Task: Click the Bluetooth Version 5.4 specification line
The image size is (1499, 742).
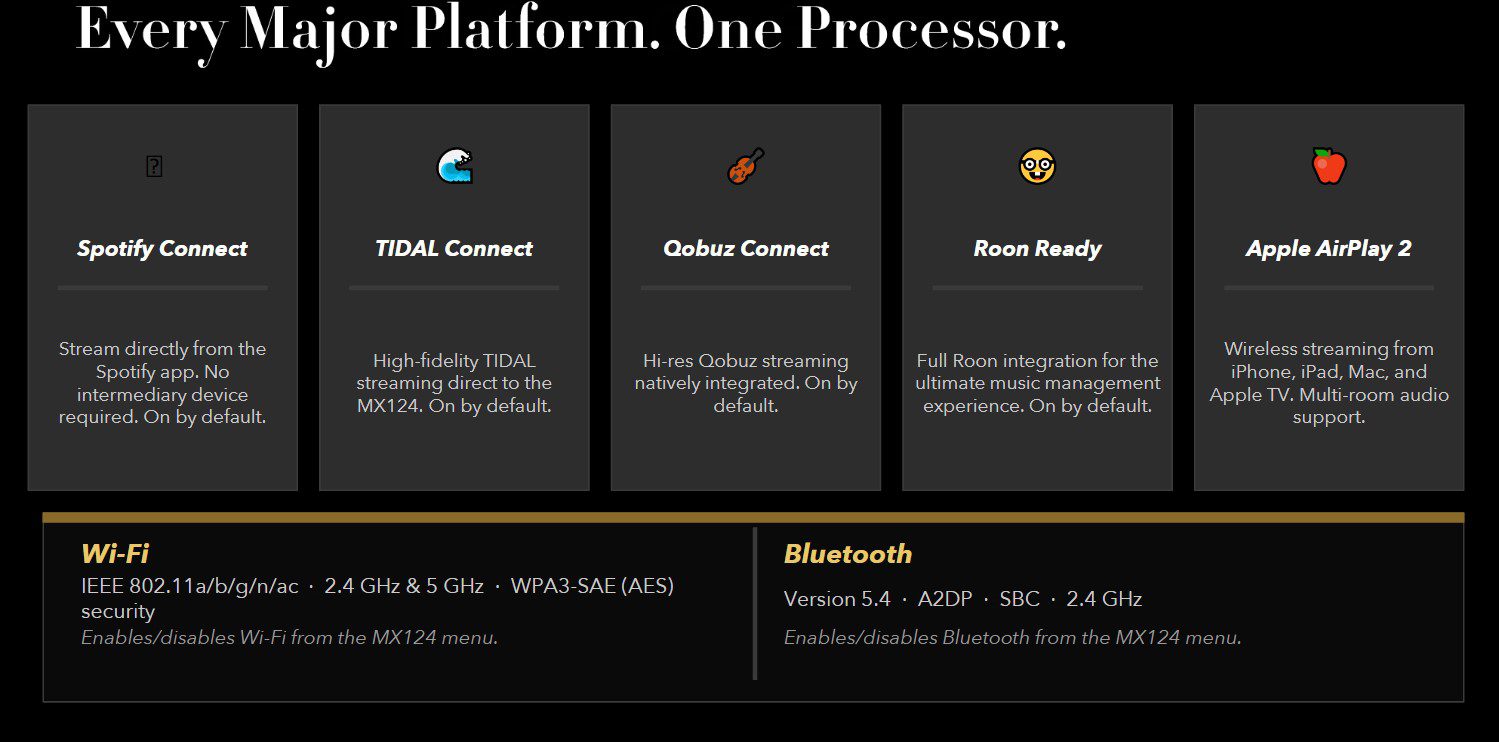Action: tap(963, 599)
